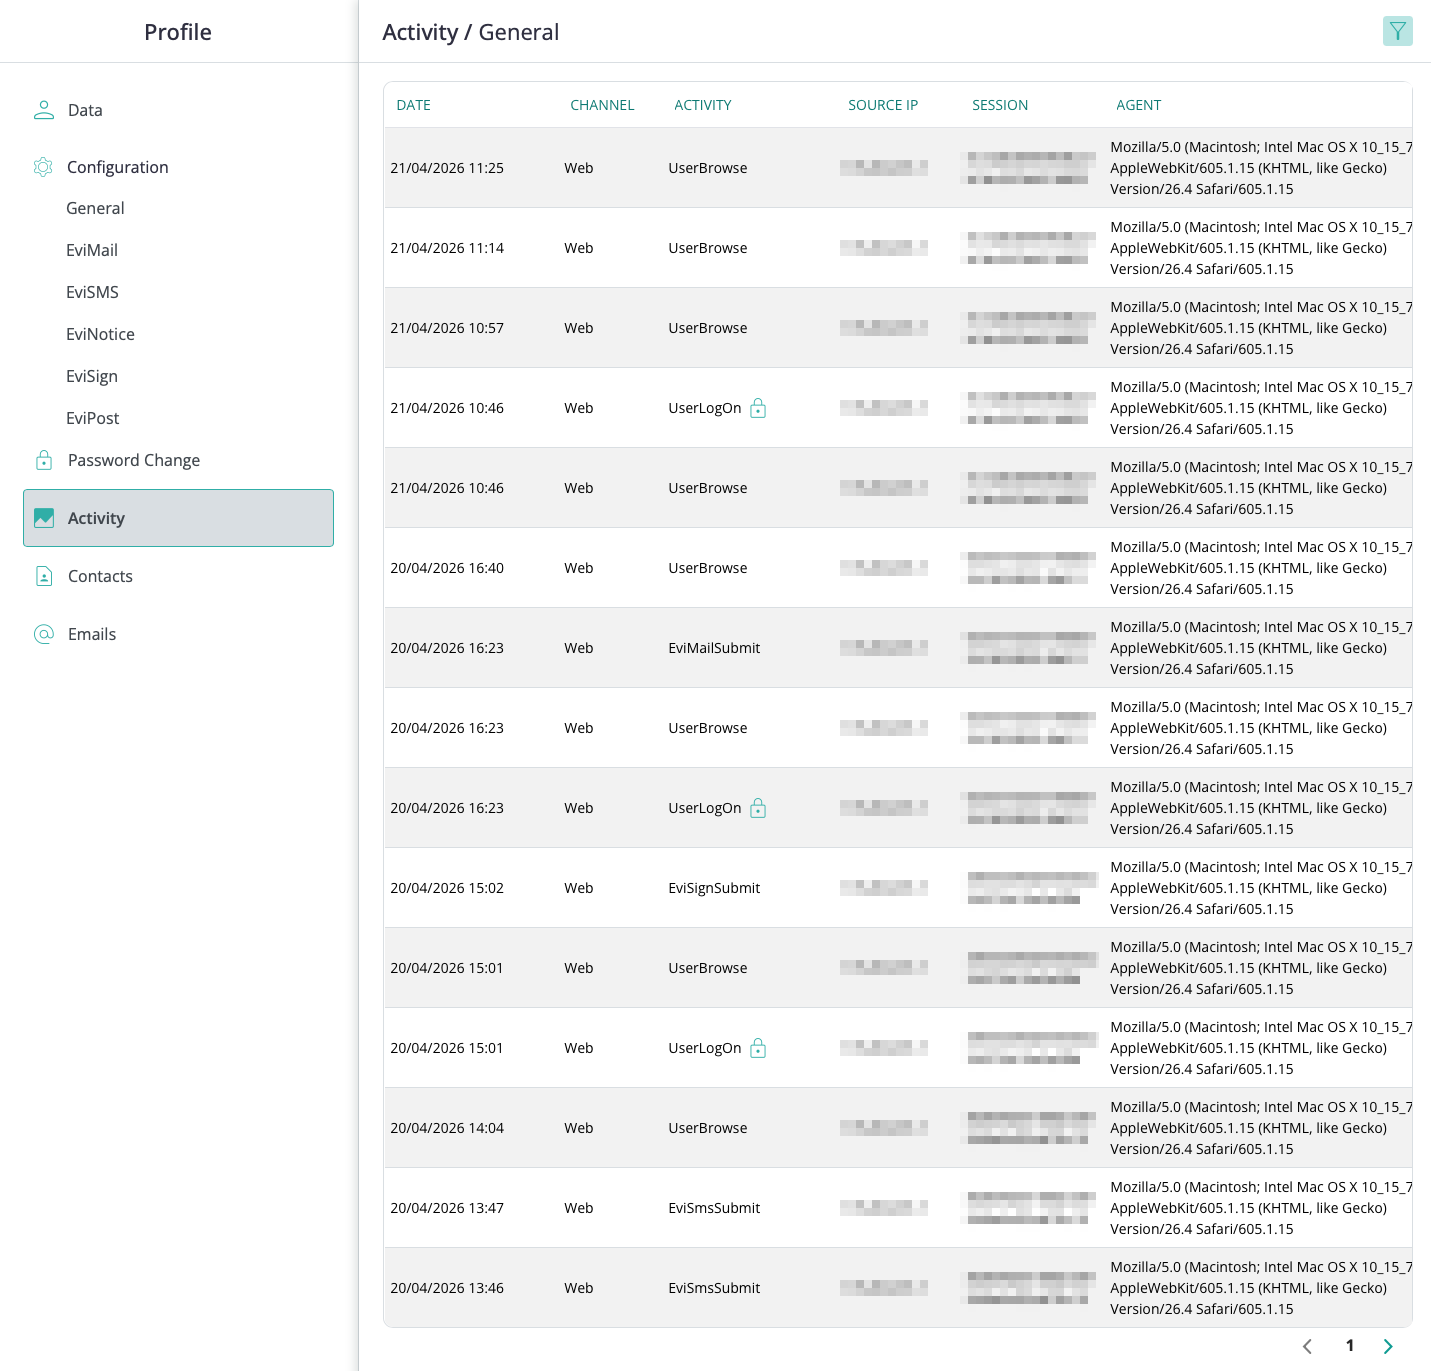Screen dimensions: 1431x1371
Task: Open the Emails section
Action: 92,634
